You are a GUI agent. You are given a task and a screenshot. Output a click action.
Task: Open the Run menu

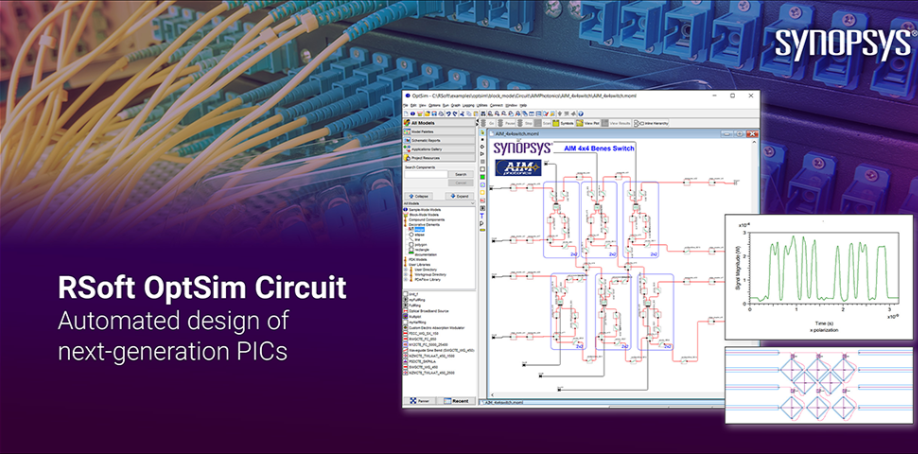[446, 105]
